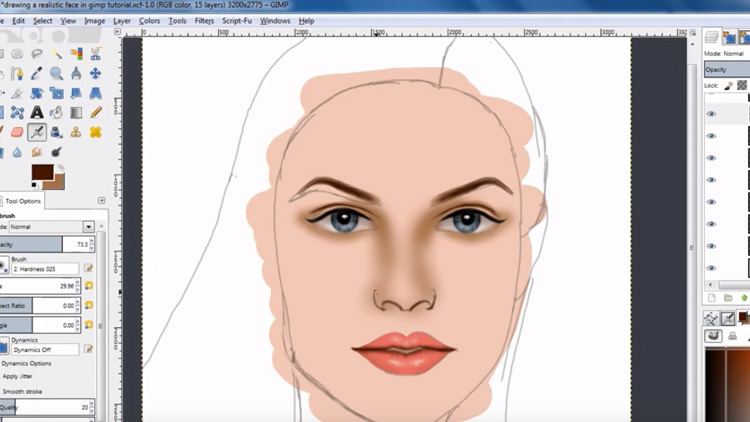The width and height of the screenshot is (750, 422).
Task: Open the Tool Options tab configuration menu
Action: (x=103, y=201)
